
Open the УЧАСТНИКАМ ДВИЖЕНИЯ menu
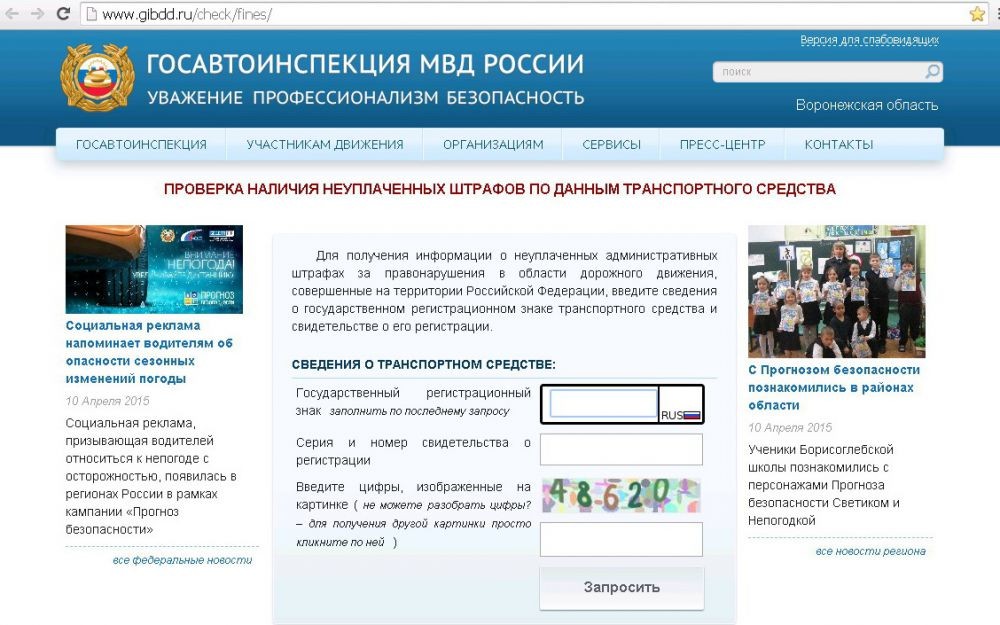click(x=325, y=145)
